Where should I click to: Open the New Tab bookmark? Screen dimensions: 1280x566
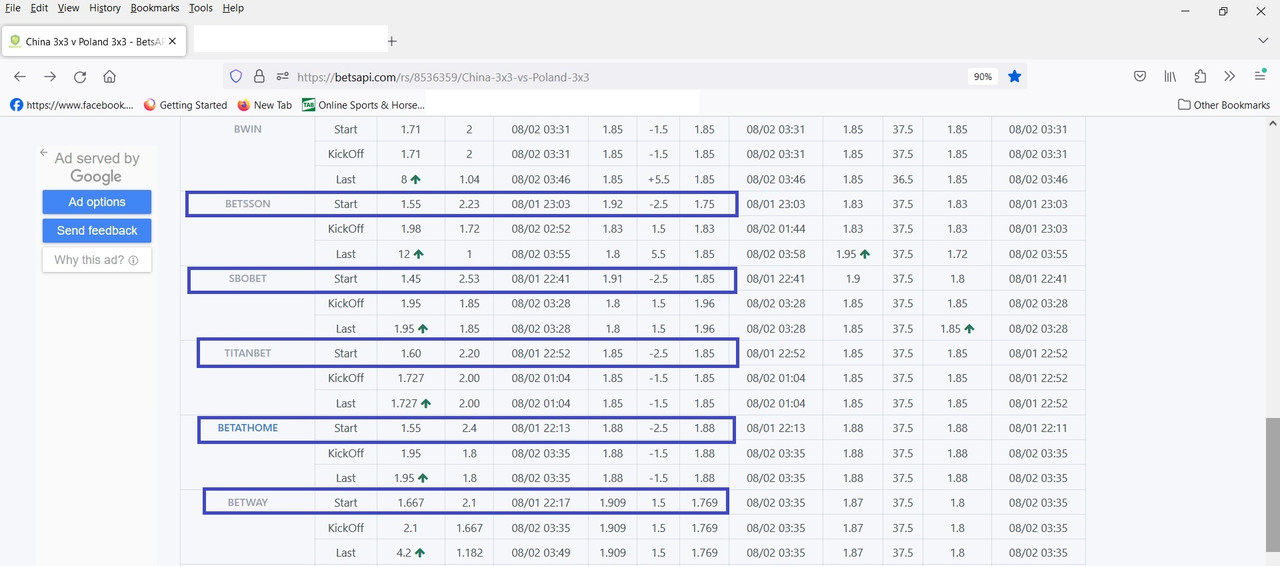click(264, 105)
